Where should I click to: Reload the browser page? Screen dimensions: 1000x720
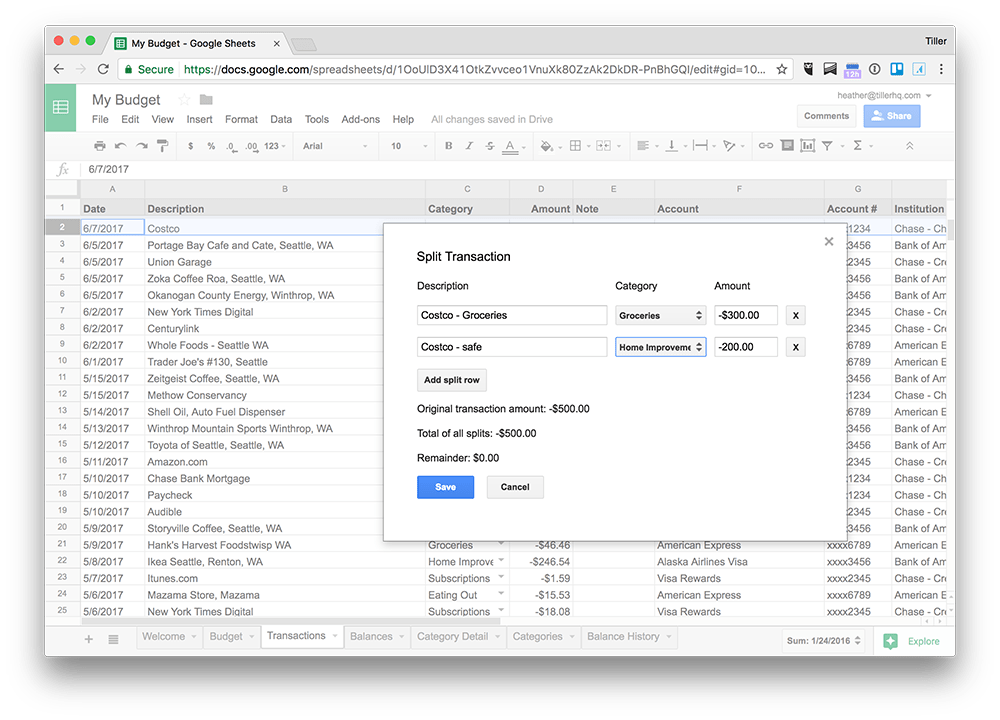tap(103, 69)
